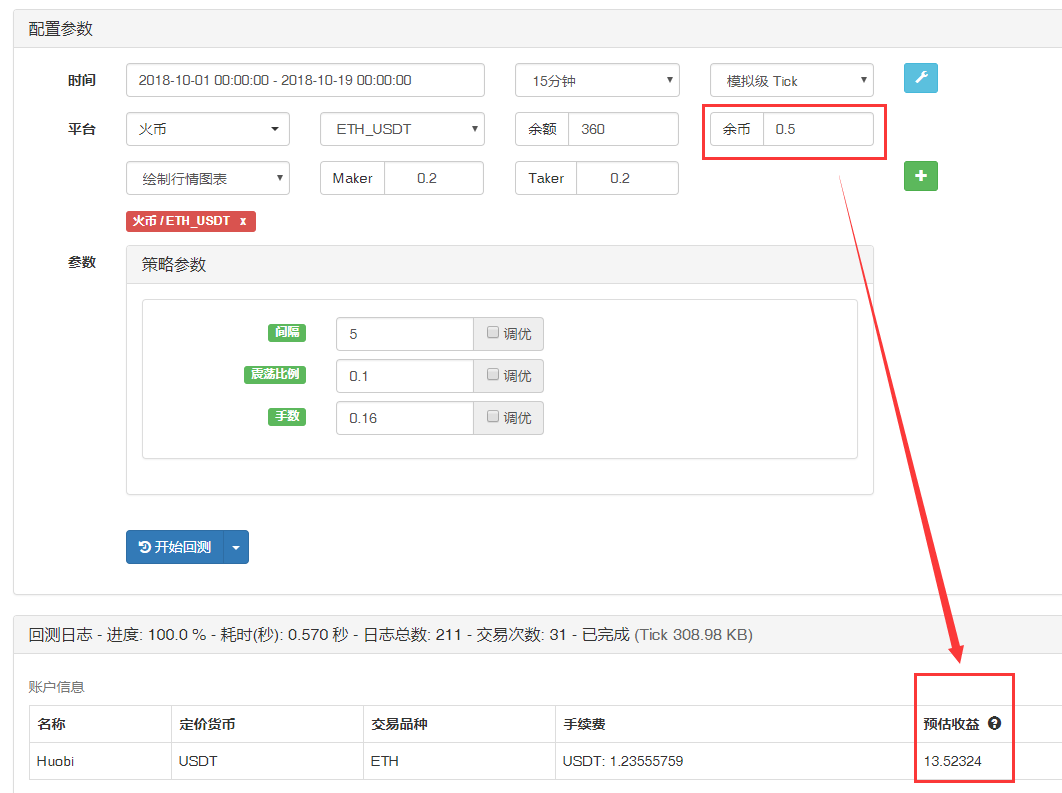1062x793 pixels.
Task: Open the 绘制行情图表 dropdown
Action: [x=207, y=177]
